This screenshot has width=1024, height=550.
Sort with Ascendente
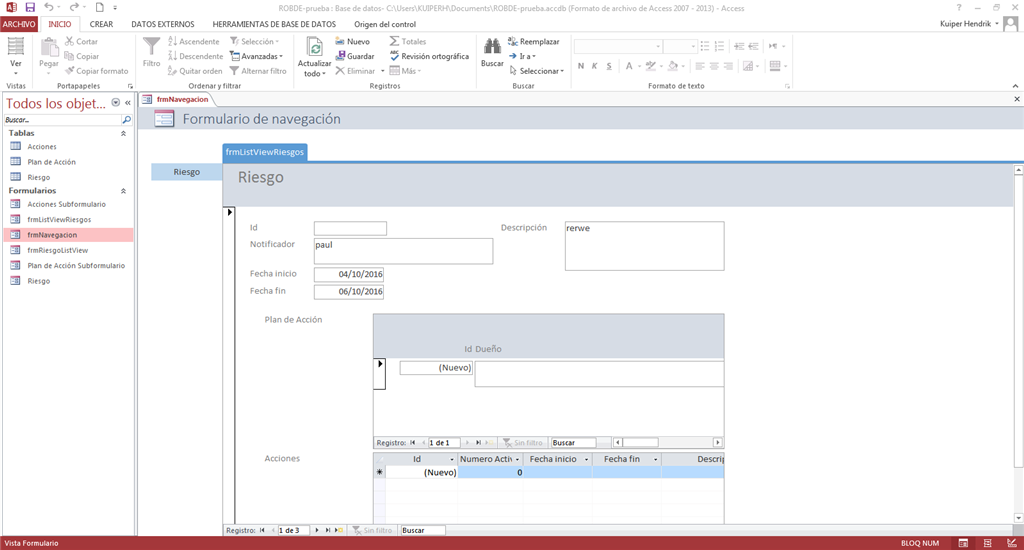(x=193, y=41)
